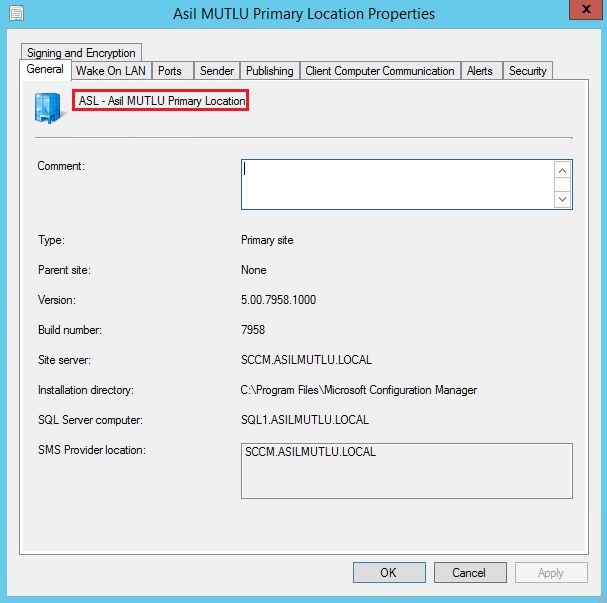Click the SQL1.ASILMUTLU.LOCAL server value
Viewport: 607px width, 603px height.
point(305,420)
